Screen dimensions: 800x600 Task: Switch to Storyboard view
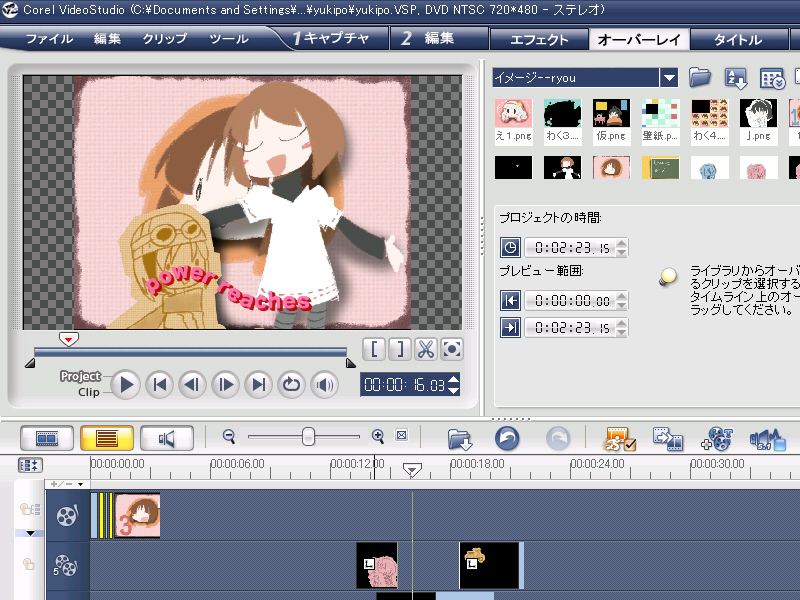pyautogui.click(x=47, y=438)
